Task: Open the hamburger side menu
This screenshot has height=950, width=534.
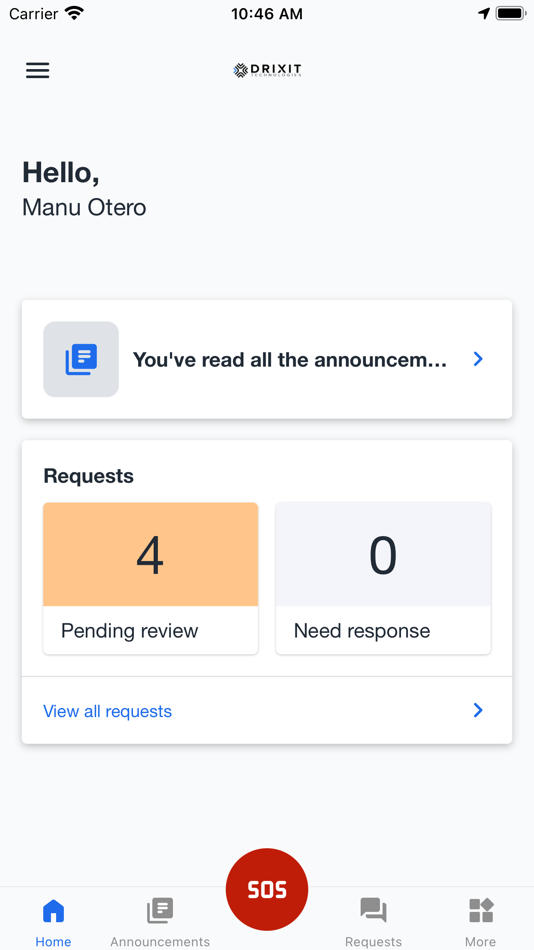Action: (38, 71)
